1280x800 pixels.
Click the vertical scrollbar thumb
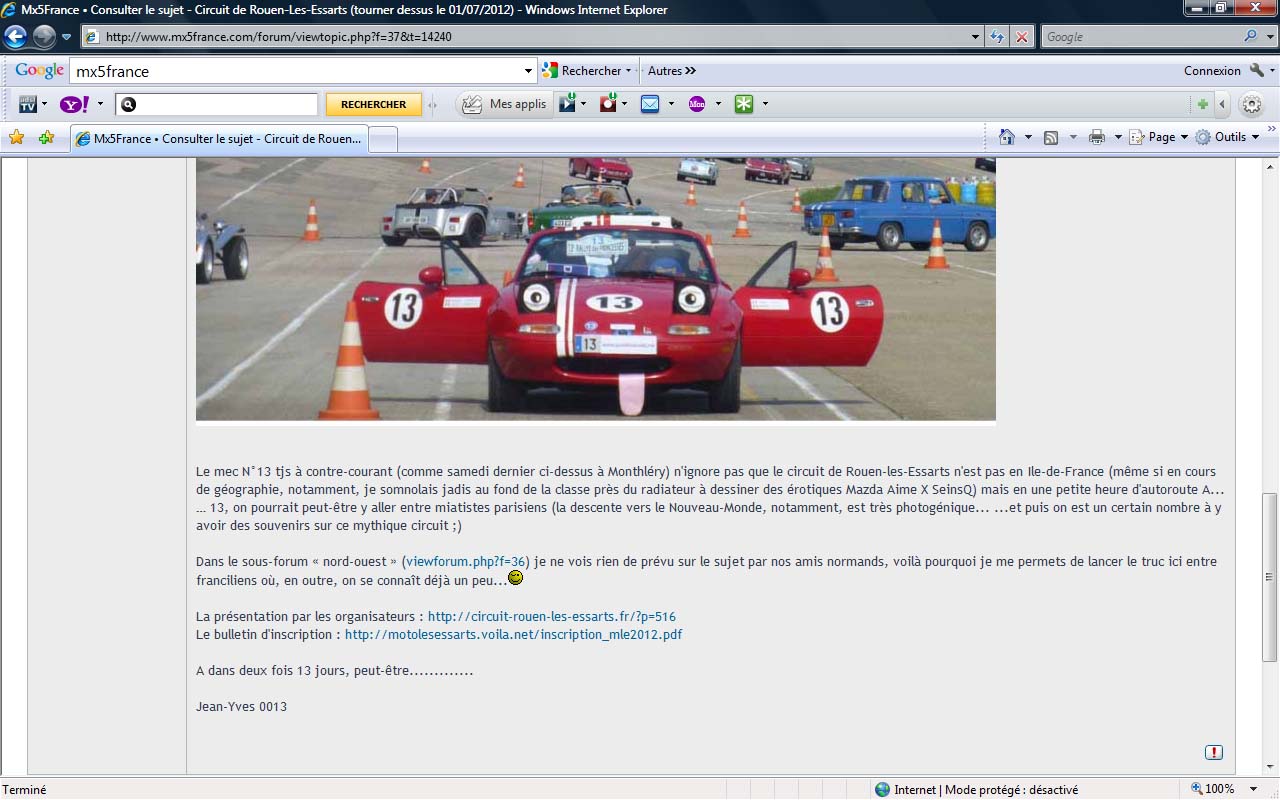click(1270, 577)
